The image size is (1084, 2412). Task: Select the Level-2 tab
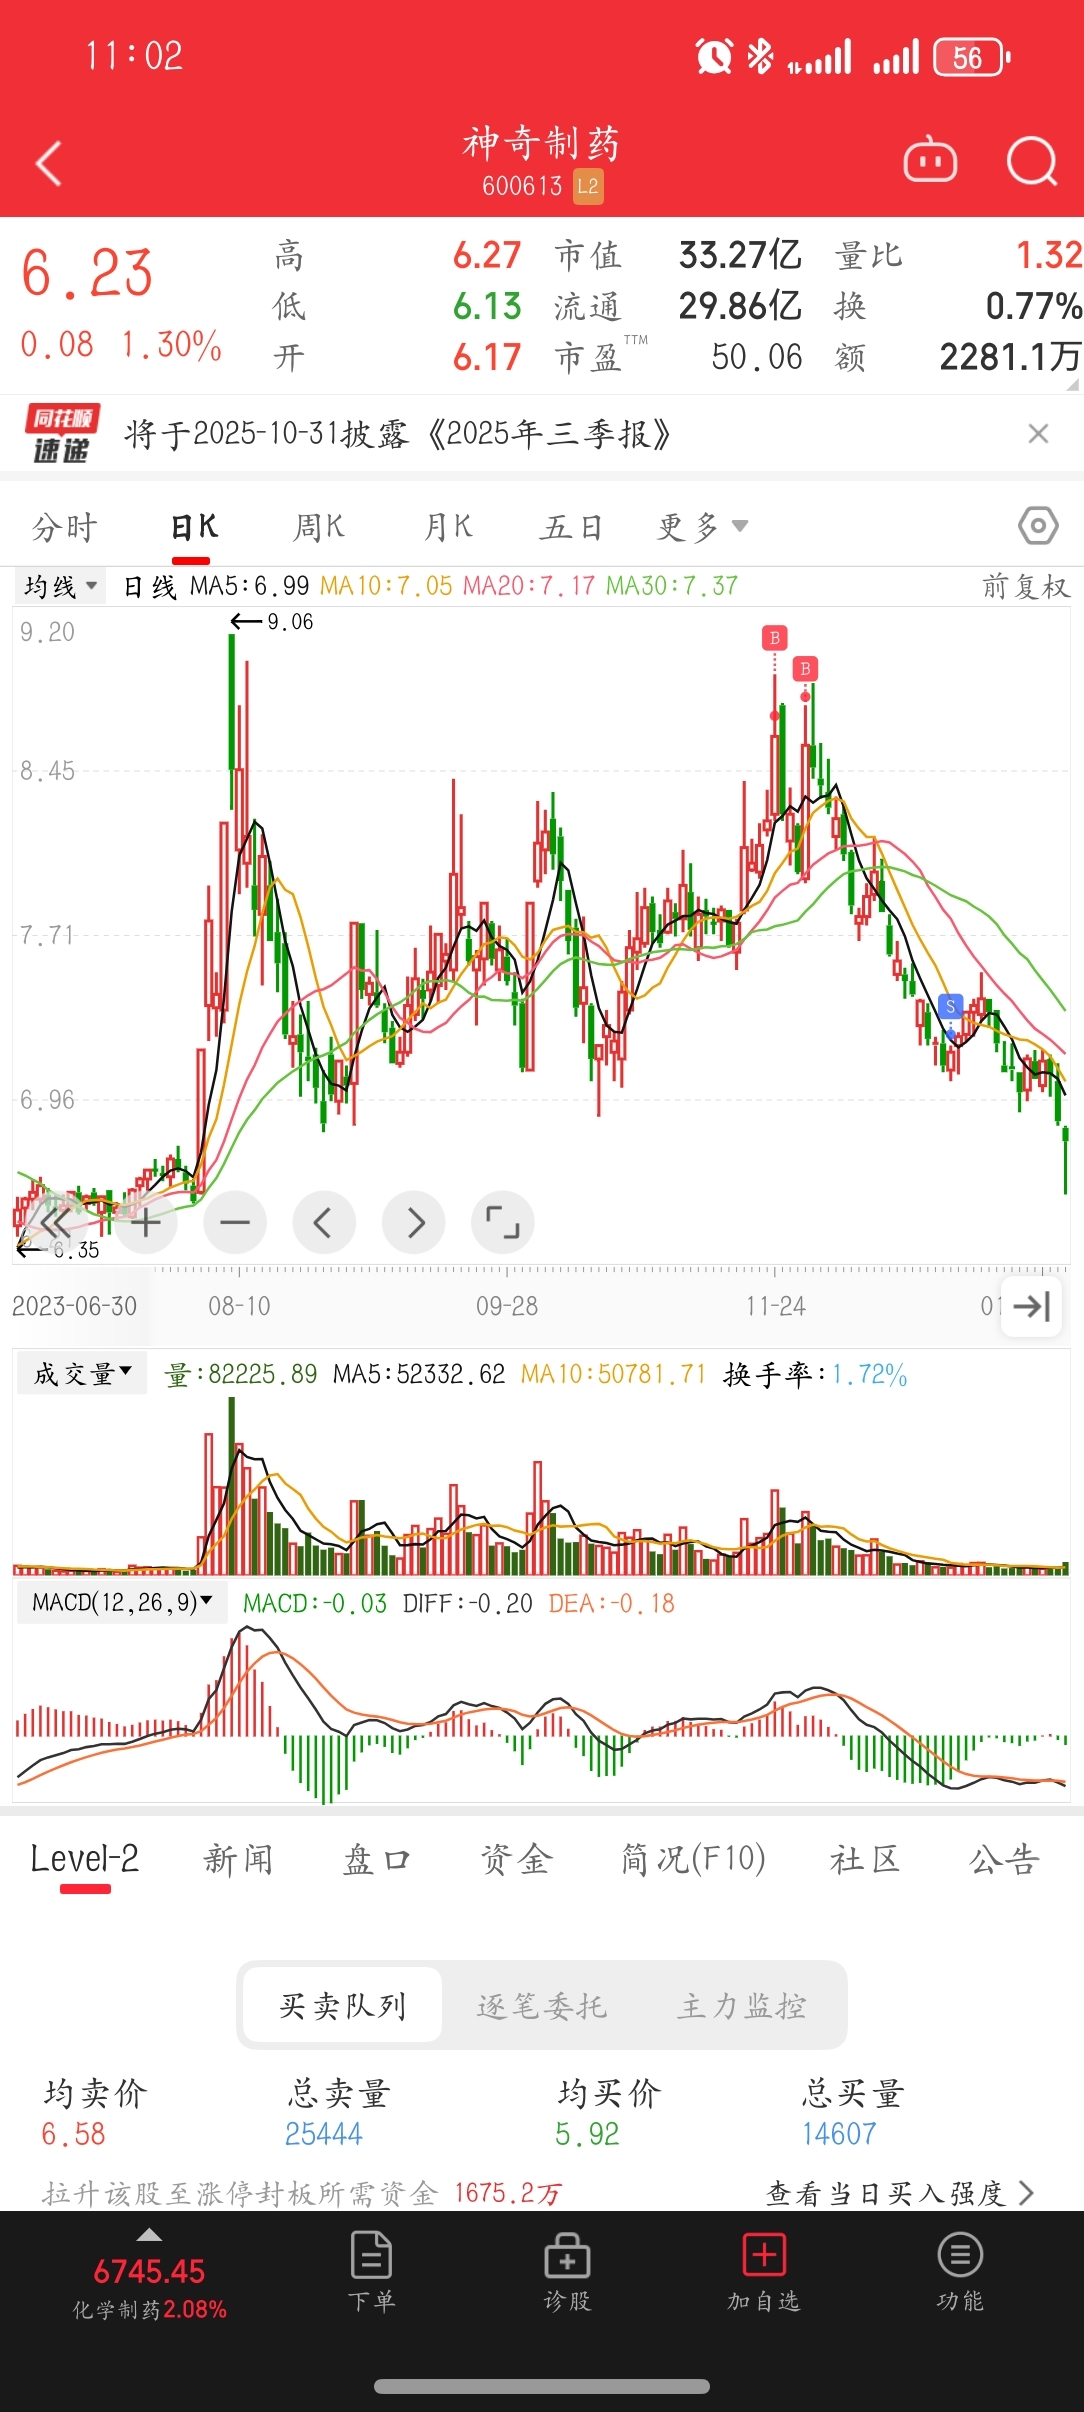tap(85, 1859)
